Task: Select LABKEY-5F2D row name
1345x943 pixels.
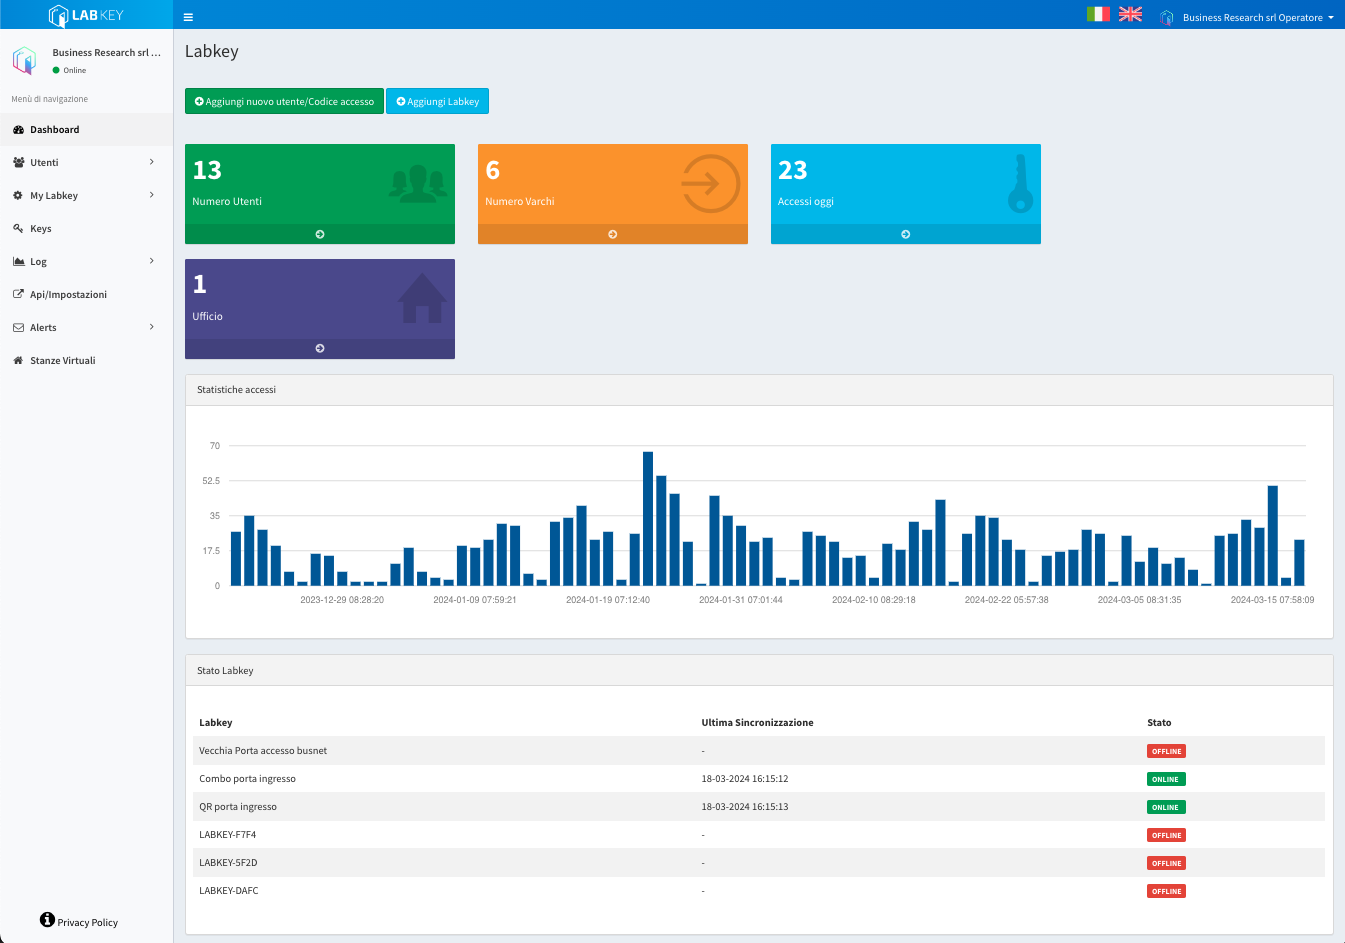Action: [x=228, y=863]
